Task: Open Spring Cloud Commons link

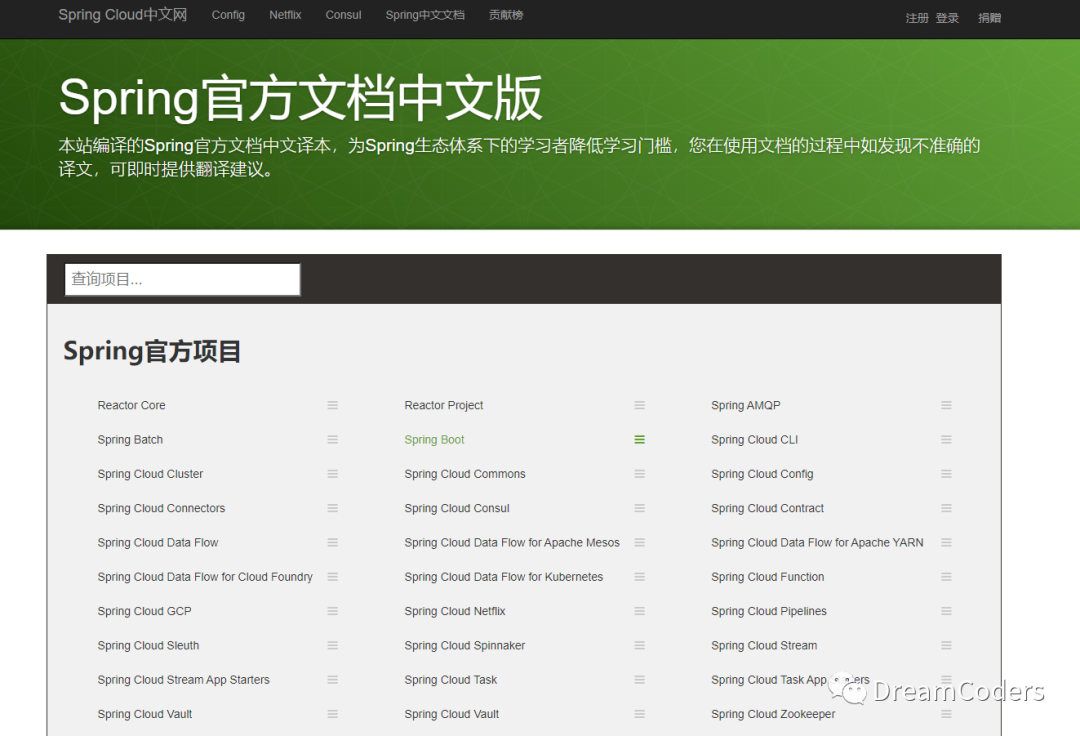Action: [465, 474]
